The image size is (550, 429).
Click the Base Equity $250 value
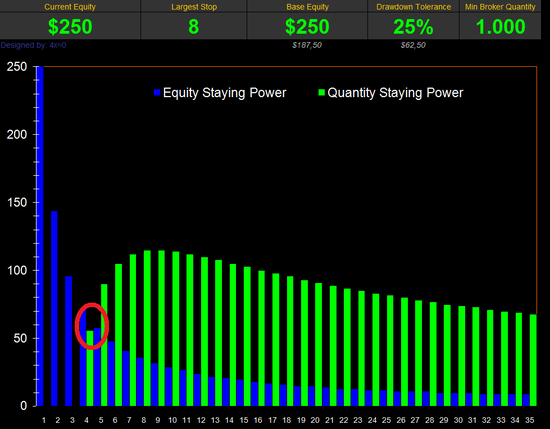point(307,27)
